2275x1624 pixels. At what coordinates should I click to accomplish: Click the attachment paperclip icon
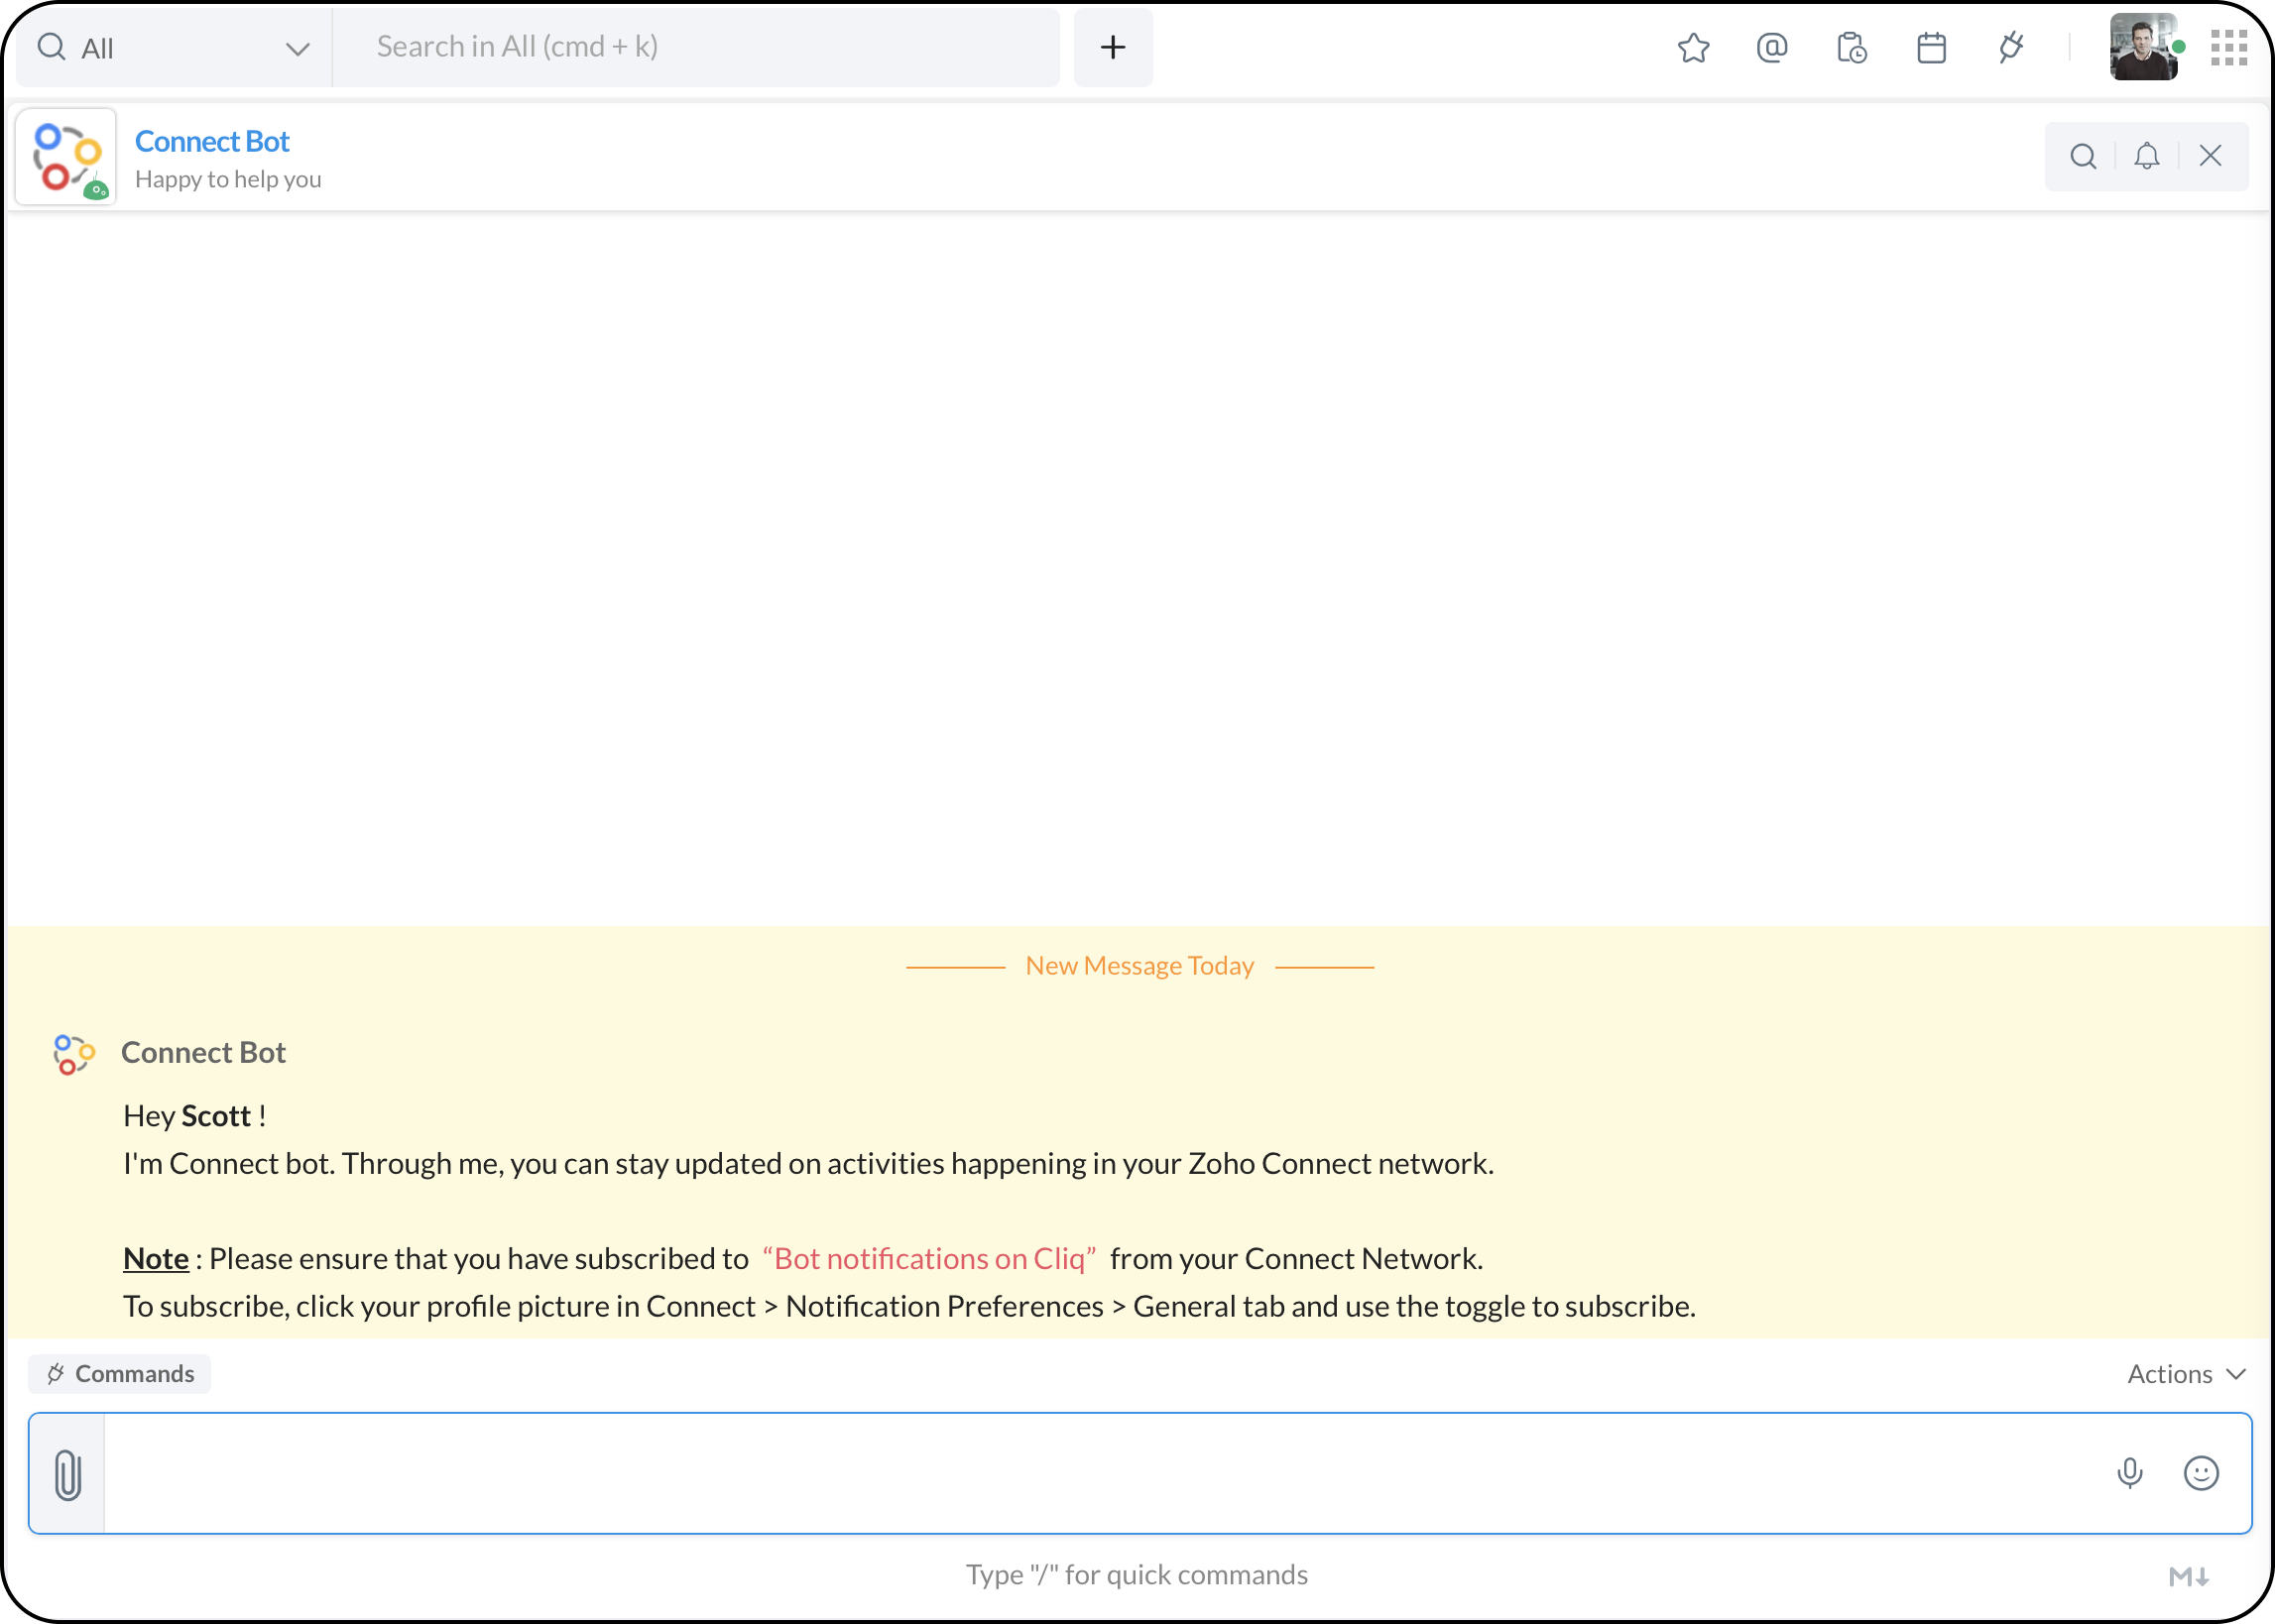coord(68,1474)
